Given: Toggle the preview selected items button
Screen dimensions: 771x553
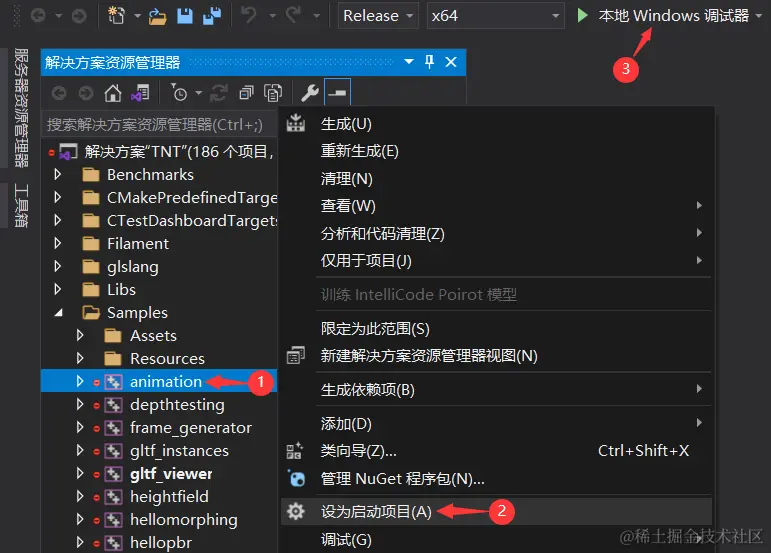Looking at the screenshot, I should tap(337, 92).
